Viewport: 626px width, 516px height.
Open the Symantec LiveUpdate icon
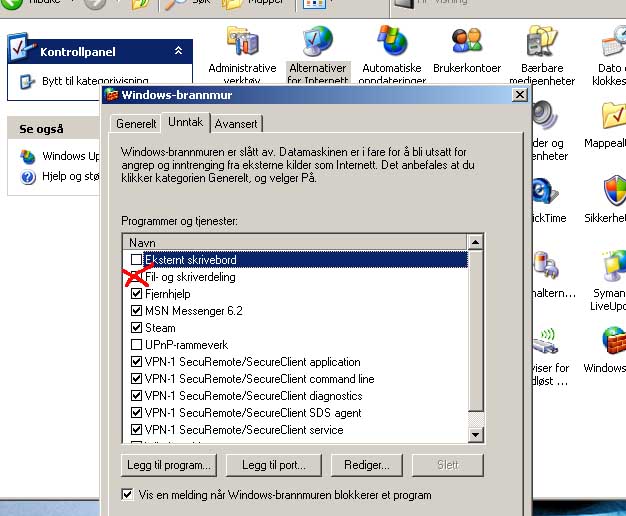click(x=615, y=266)
